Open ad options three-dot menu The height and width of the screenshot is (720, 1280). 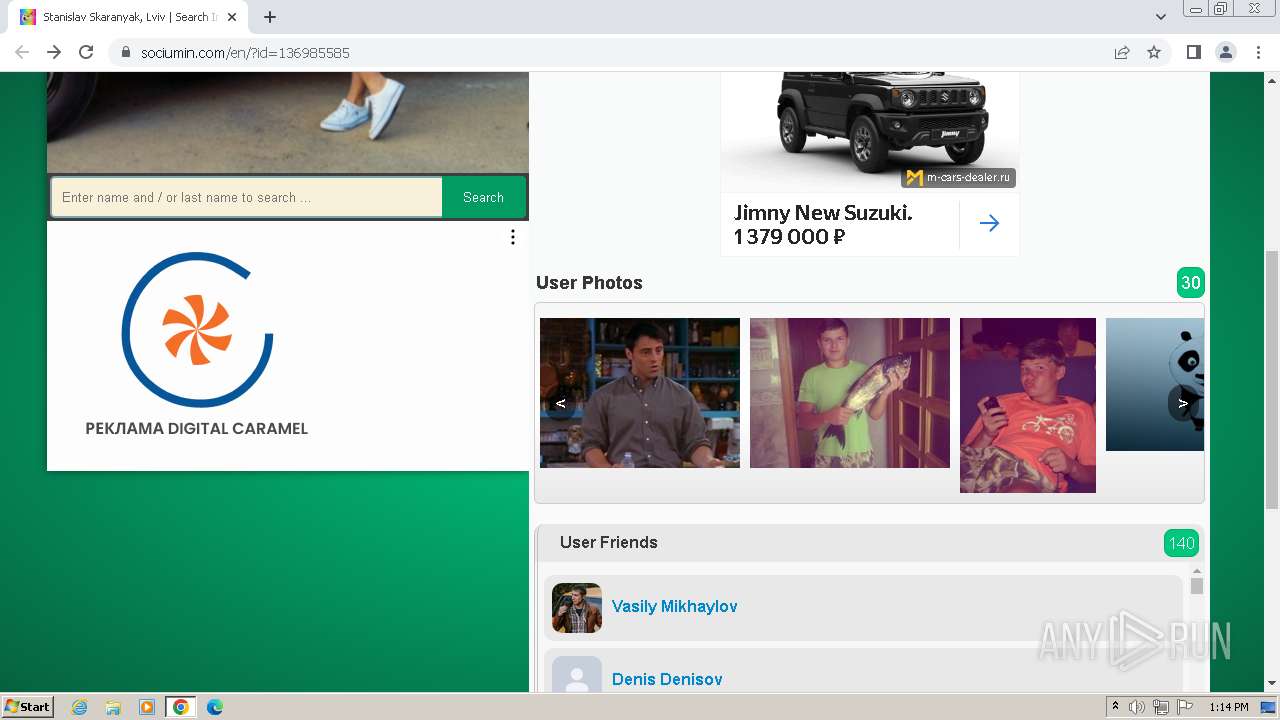coord(513,237)
